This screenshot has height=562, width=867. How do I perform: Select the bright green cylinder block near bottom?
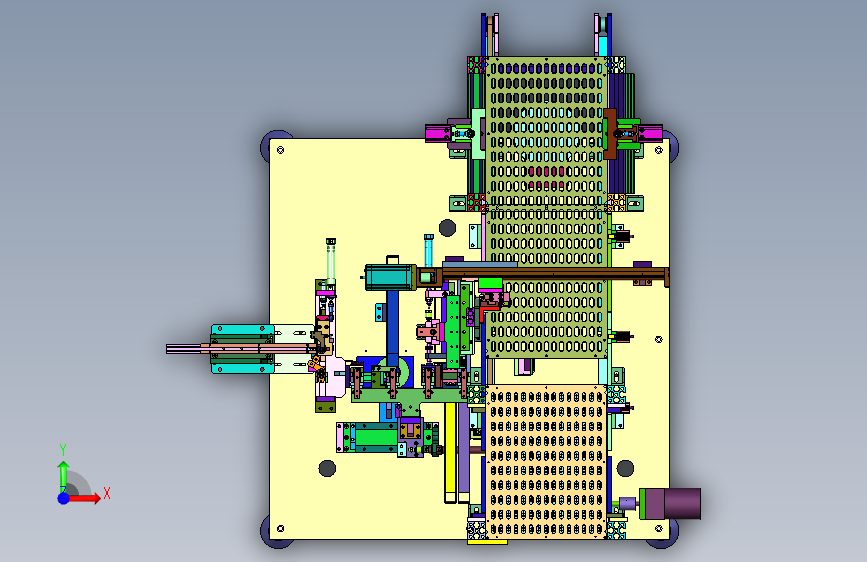pyautogui.click(x=375, y=438)
